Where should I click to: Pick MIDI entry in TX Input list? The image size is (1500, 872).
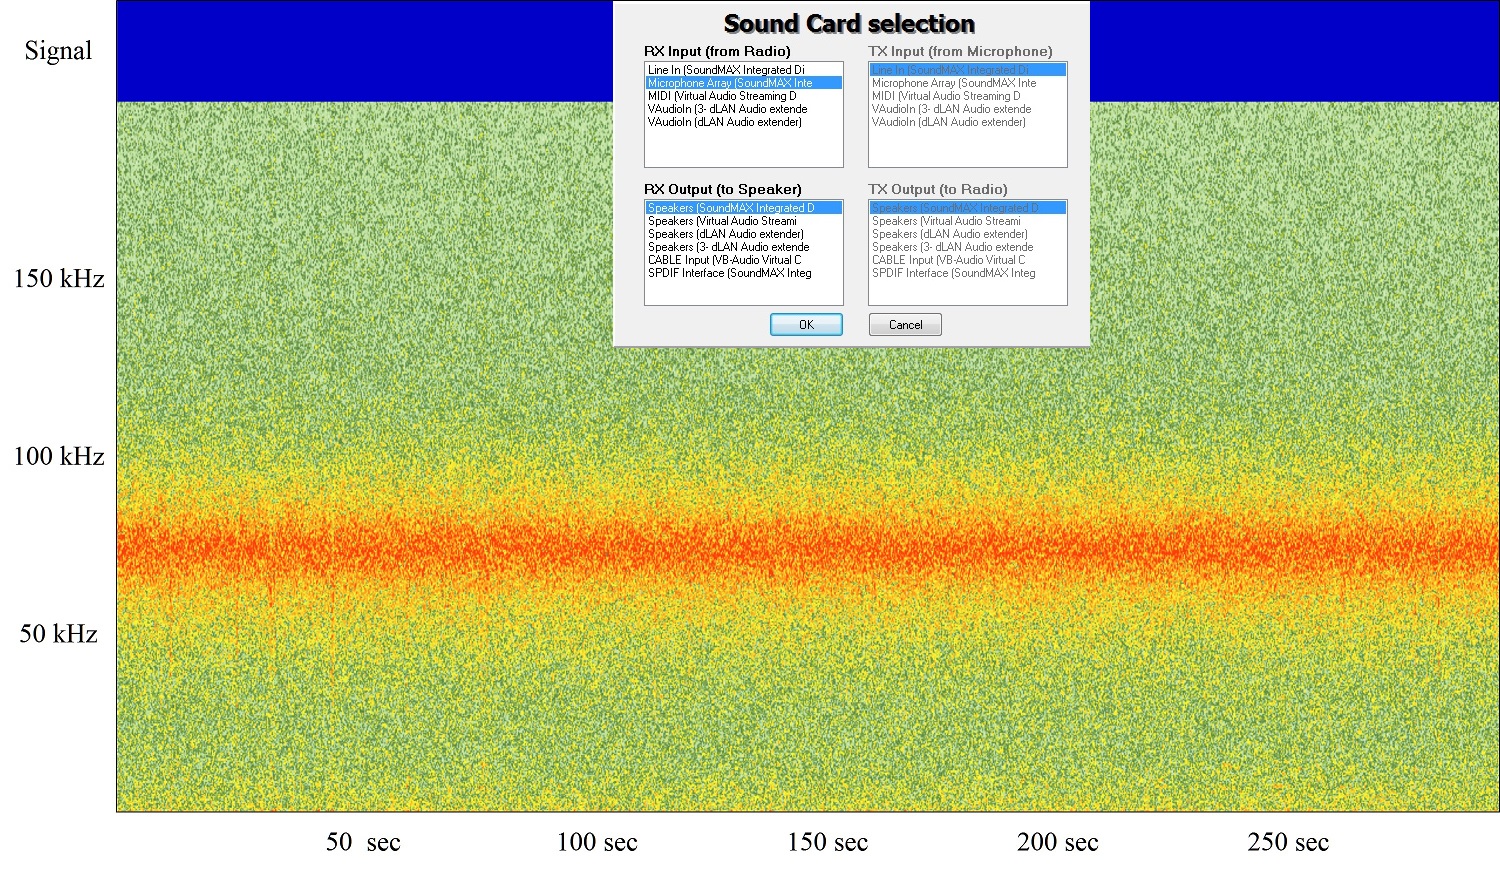pyautogui.click(x=946, y=96)
